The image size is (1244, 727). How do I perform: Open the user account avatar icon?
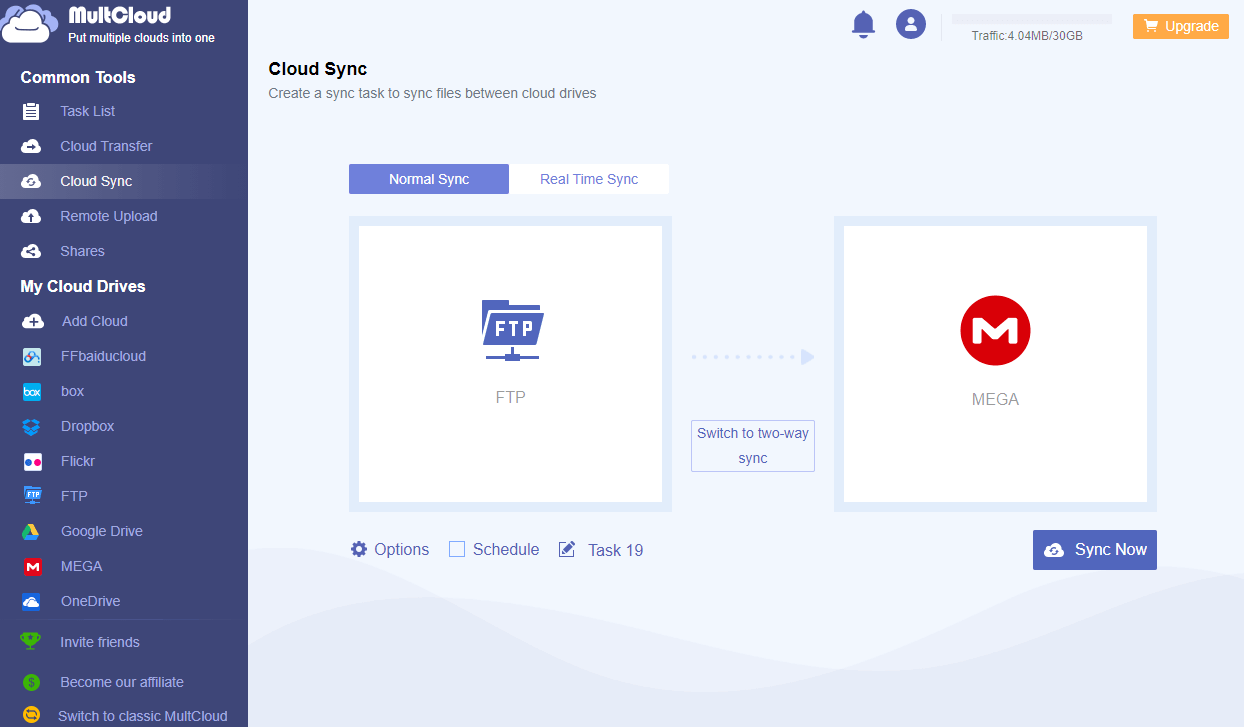click(x=910, y=24)
